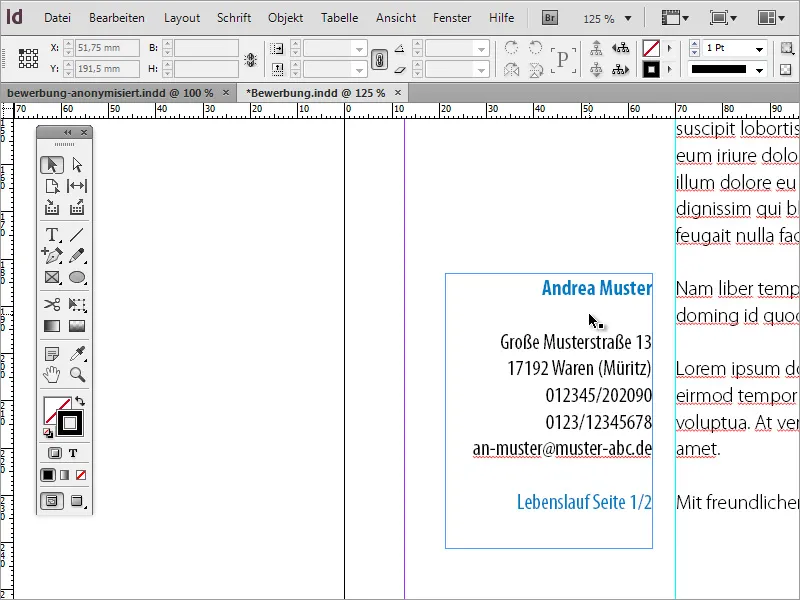This screenshot has height=600, width=800.
Task: Open the Ansicht menu
Action: [x=396, y=18]
